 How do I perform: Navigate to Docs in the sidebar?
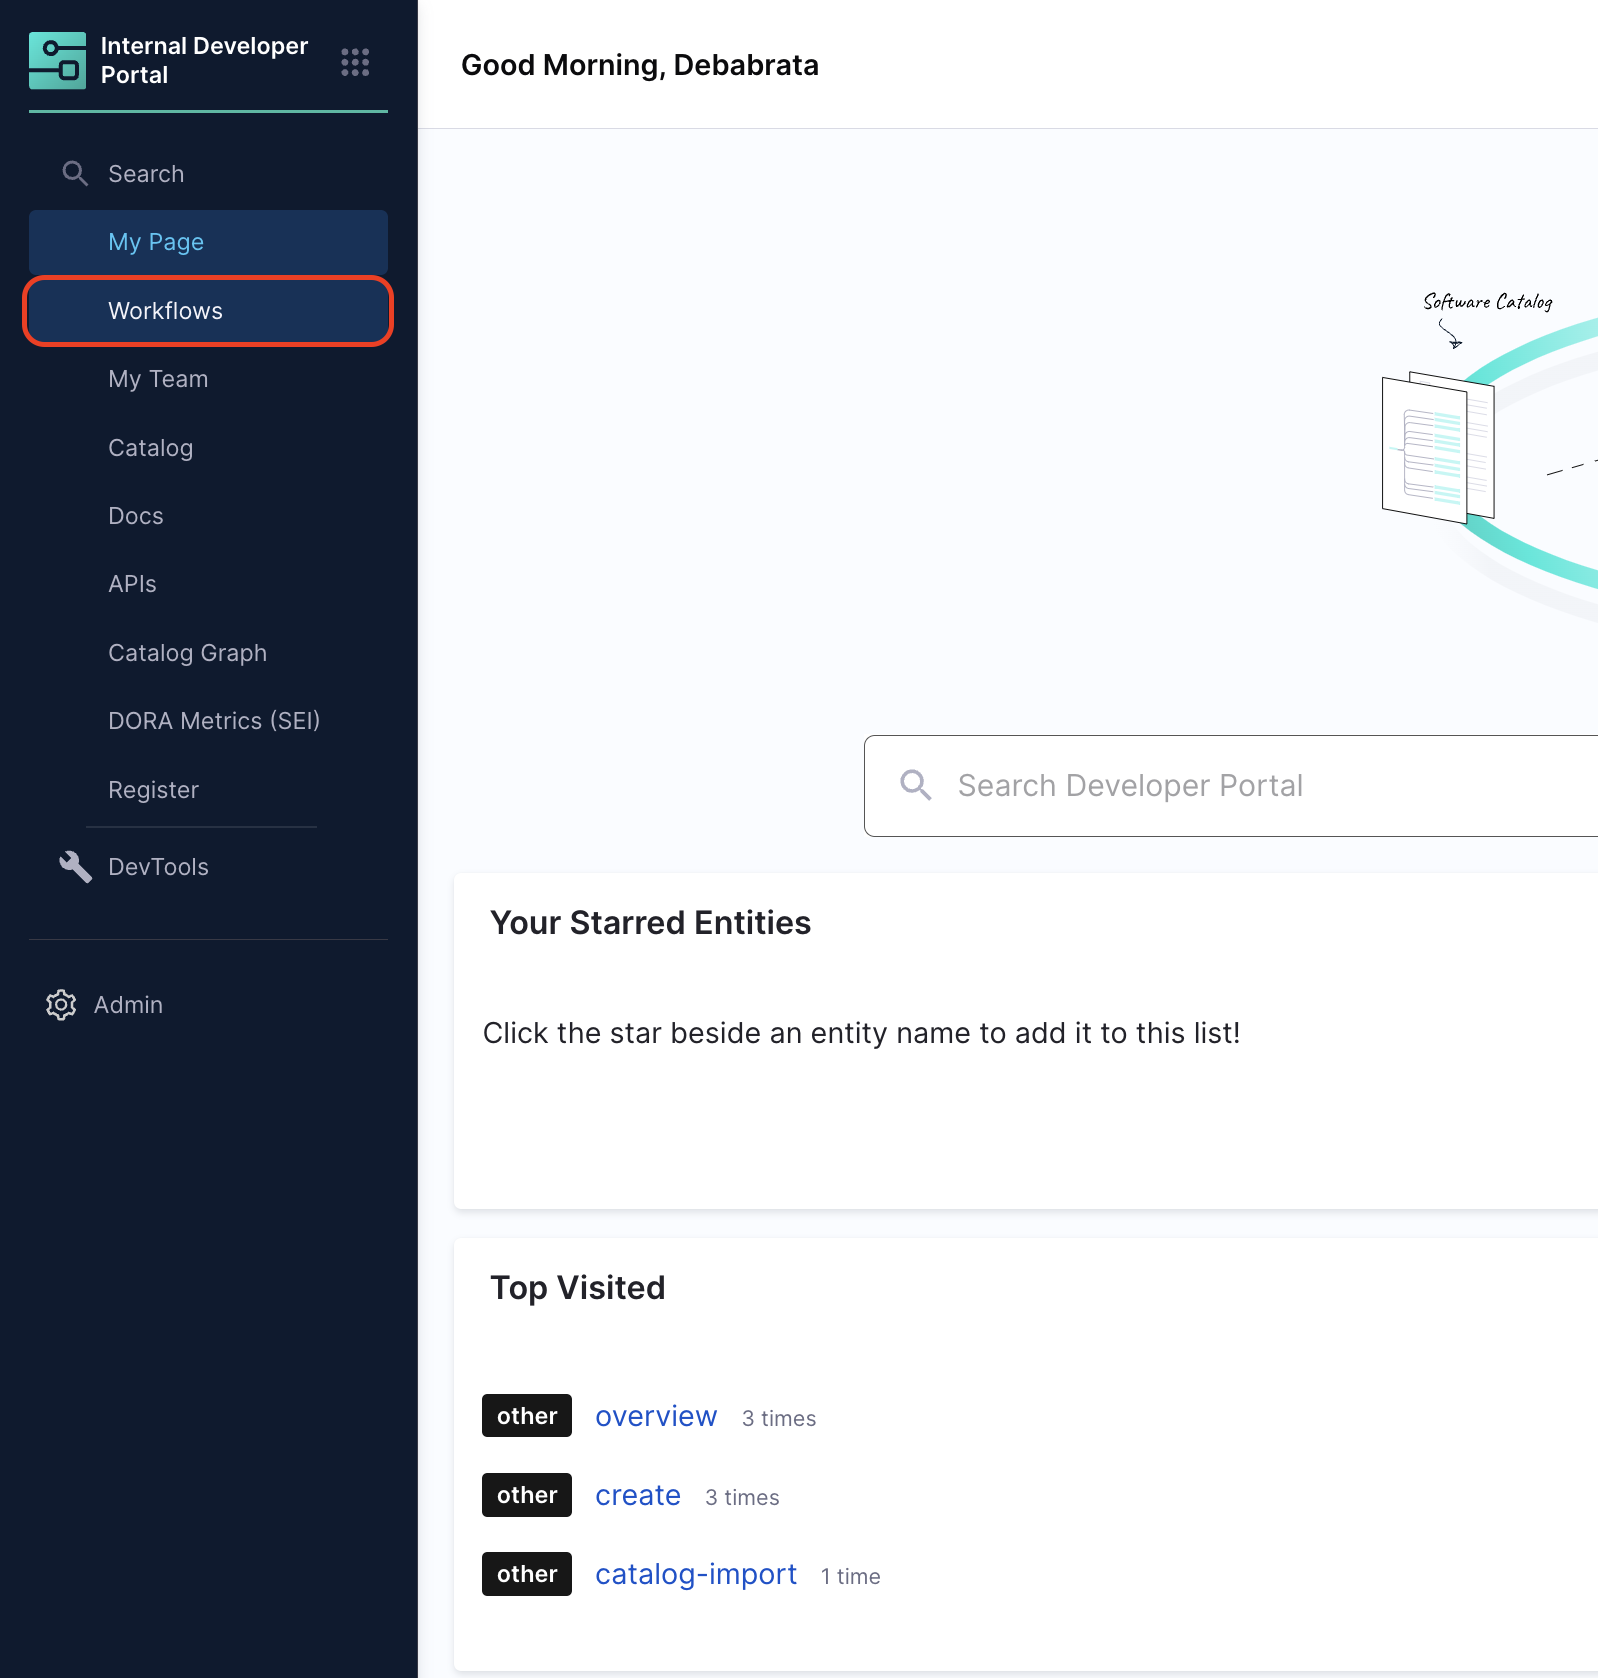pyautogui.click(x=135, y=516)
